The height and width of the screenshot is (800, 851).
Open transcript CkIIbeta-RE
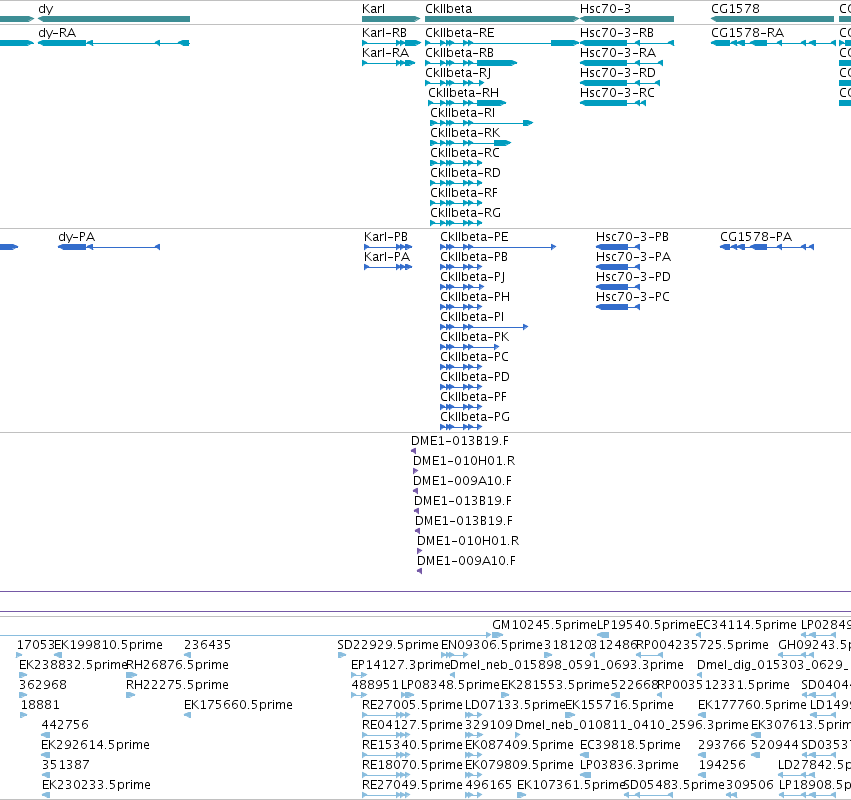460,33
